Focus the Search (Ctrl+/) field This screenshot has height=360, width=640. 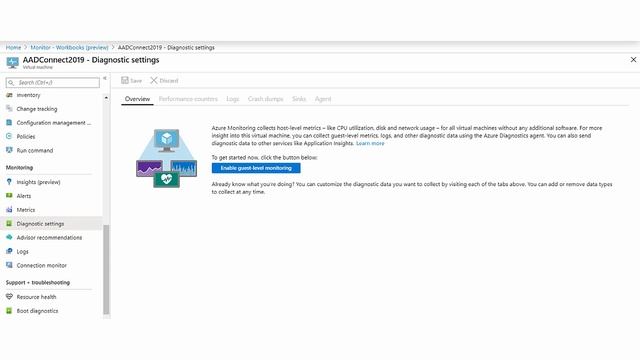[53, 82]
